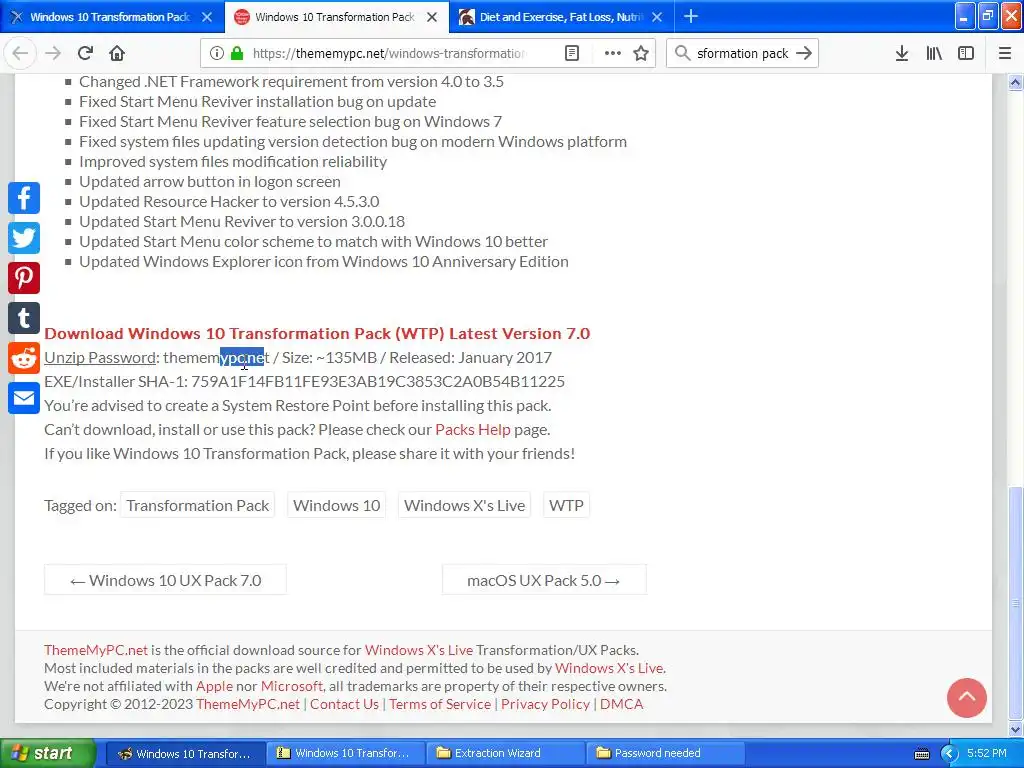Open the Packs Help page link
The width and height of the screenshot is (1024, 768).
[473, 430]
